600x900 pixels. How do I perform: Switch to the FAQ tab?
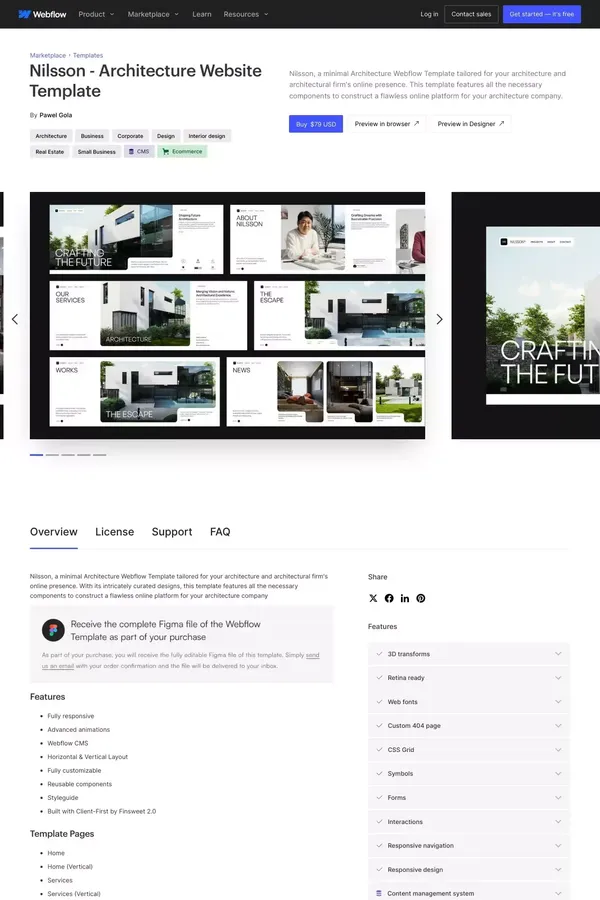[220, 532]
